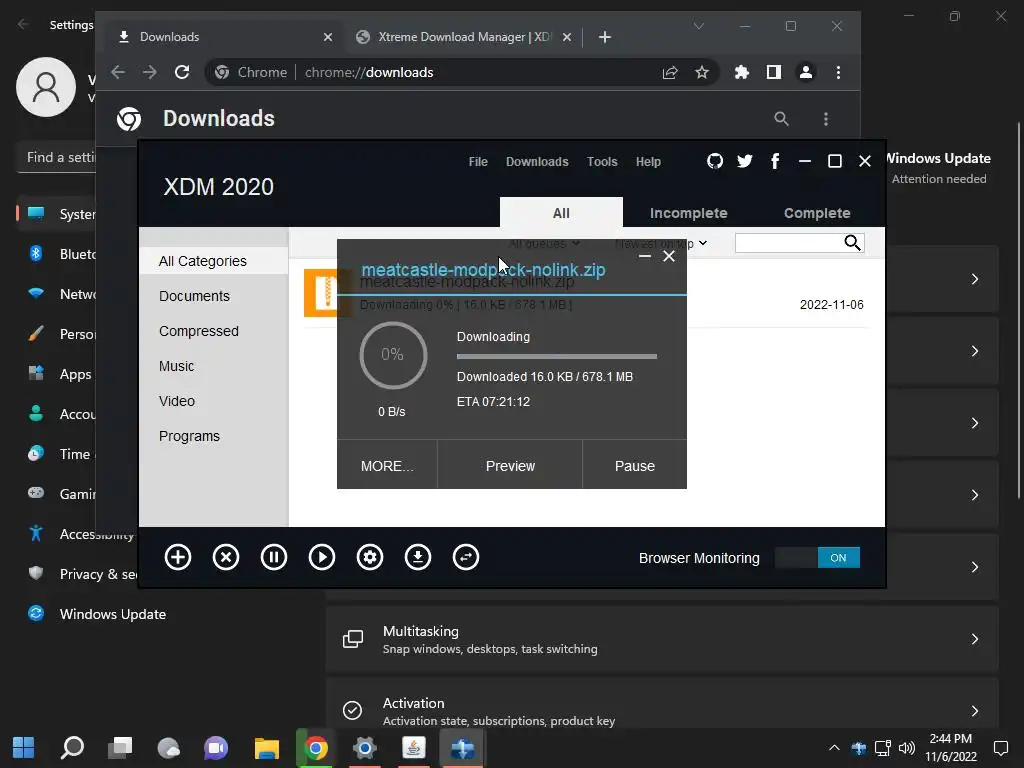Switch to the Incomplete tab
Screen dimensions: 1024x768
688,213
